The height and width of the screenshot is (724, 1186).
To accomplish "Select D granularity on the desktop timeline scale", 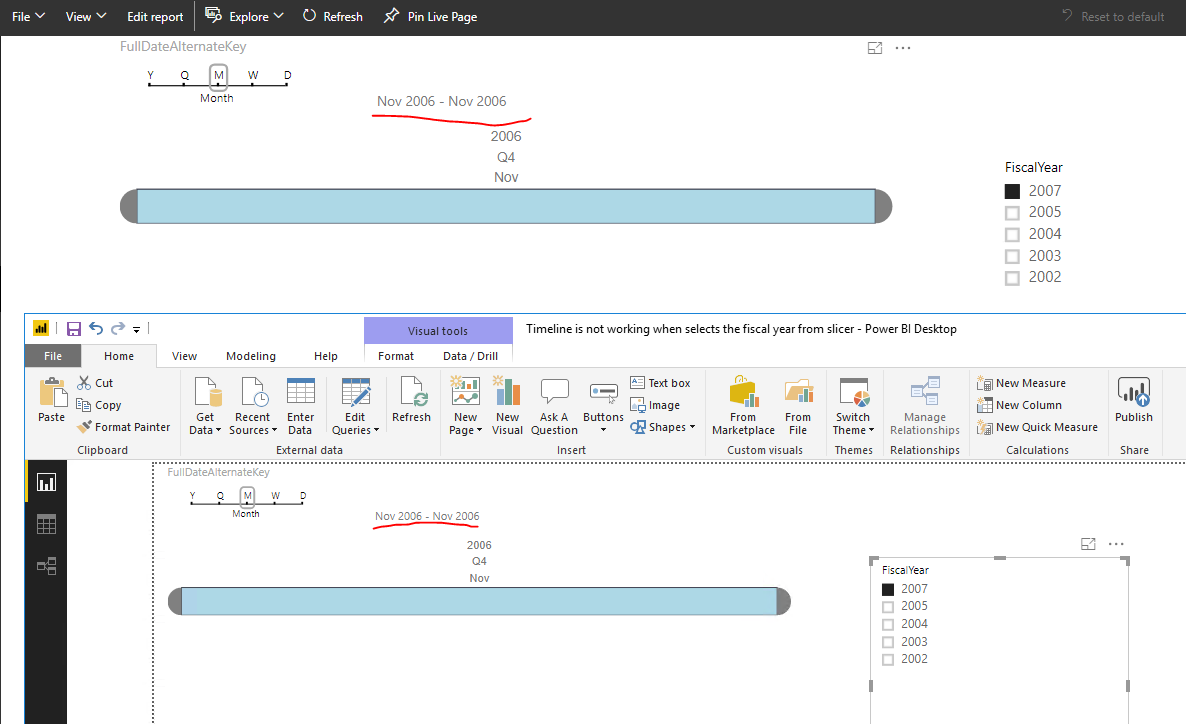I will coord(303,496).
